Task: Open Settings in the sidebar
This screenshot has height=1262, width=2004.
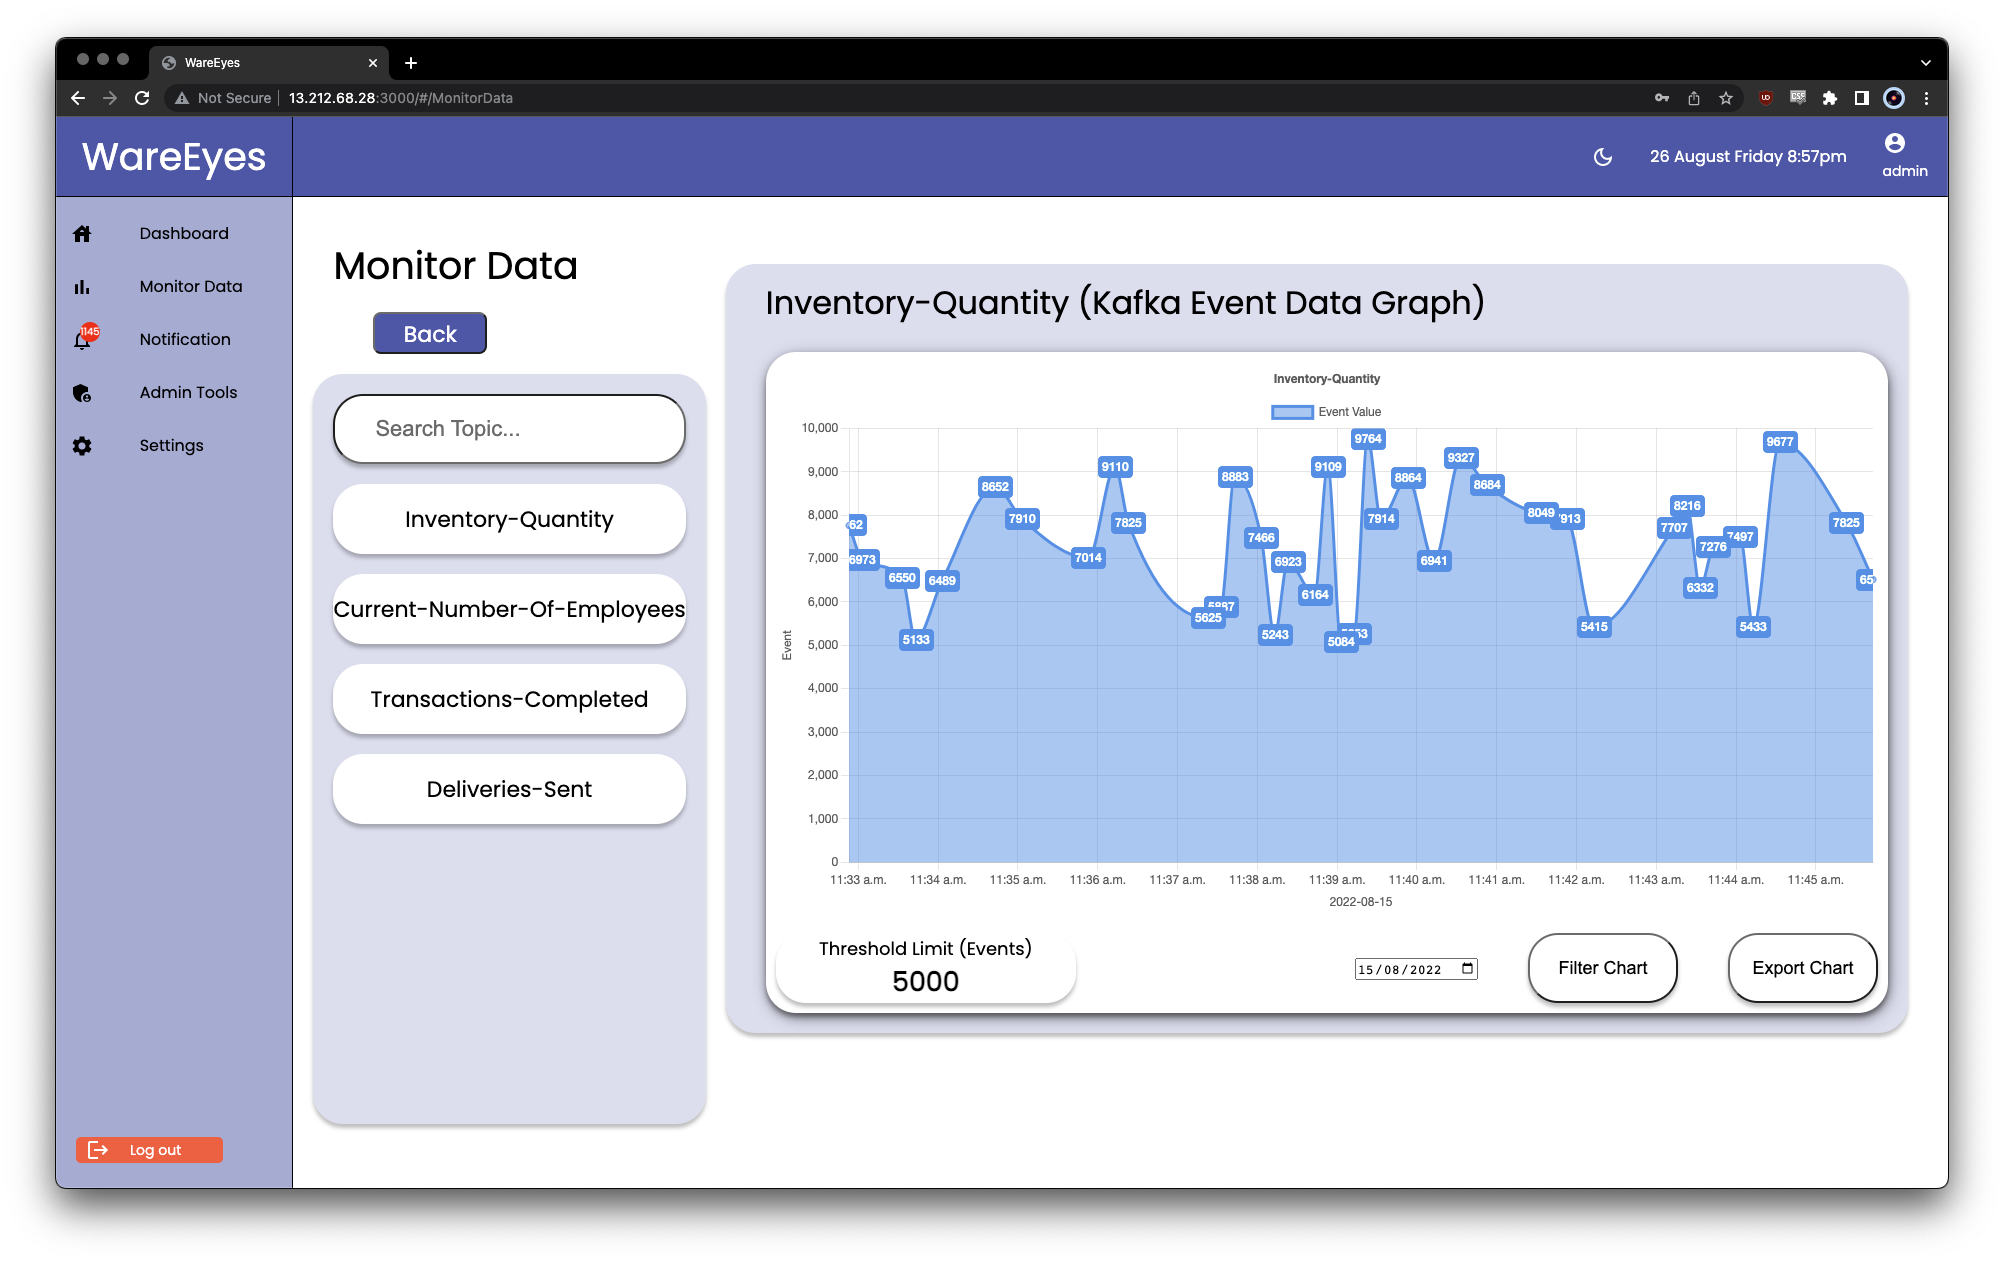Action: pos(171,446)
